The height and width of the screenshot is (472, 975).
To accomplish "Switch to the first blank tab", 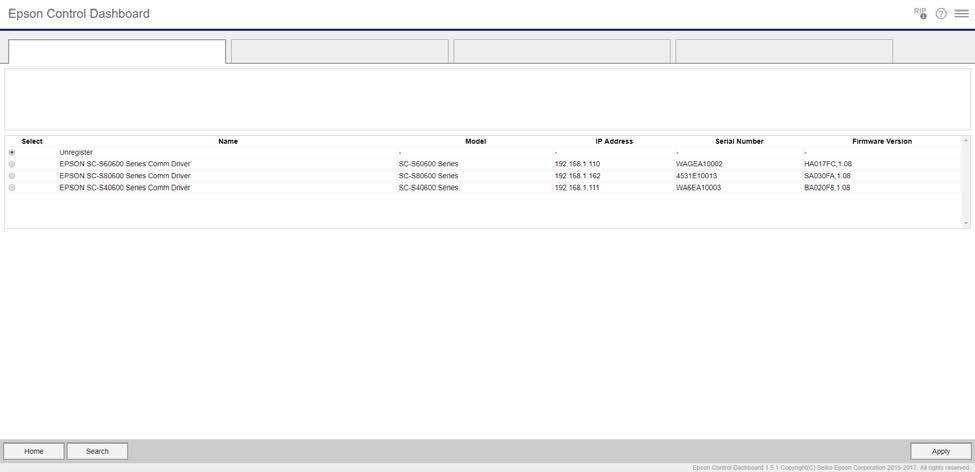I will 117,52.
